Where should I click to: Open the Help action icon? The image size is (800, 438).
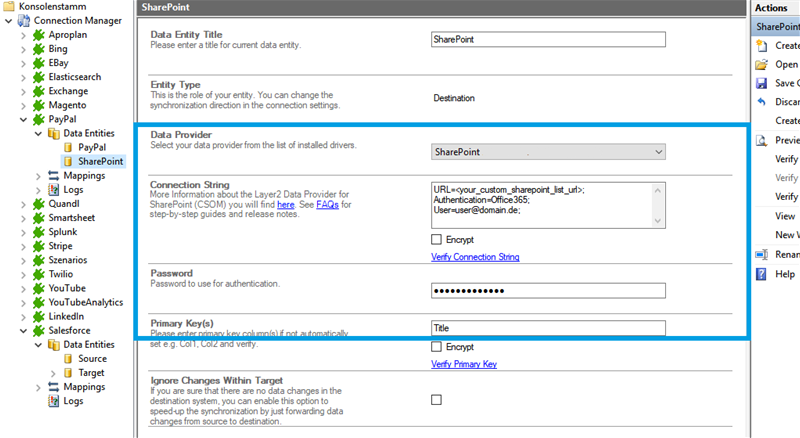[762, 274]
